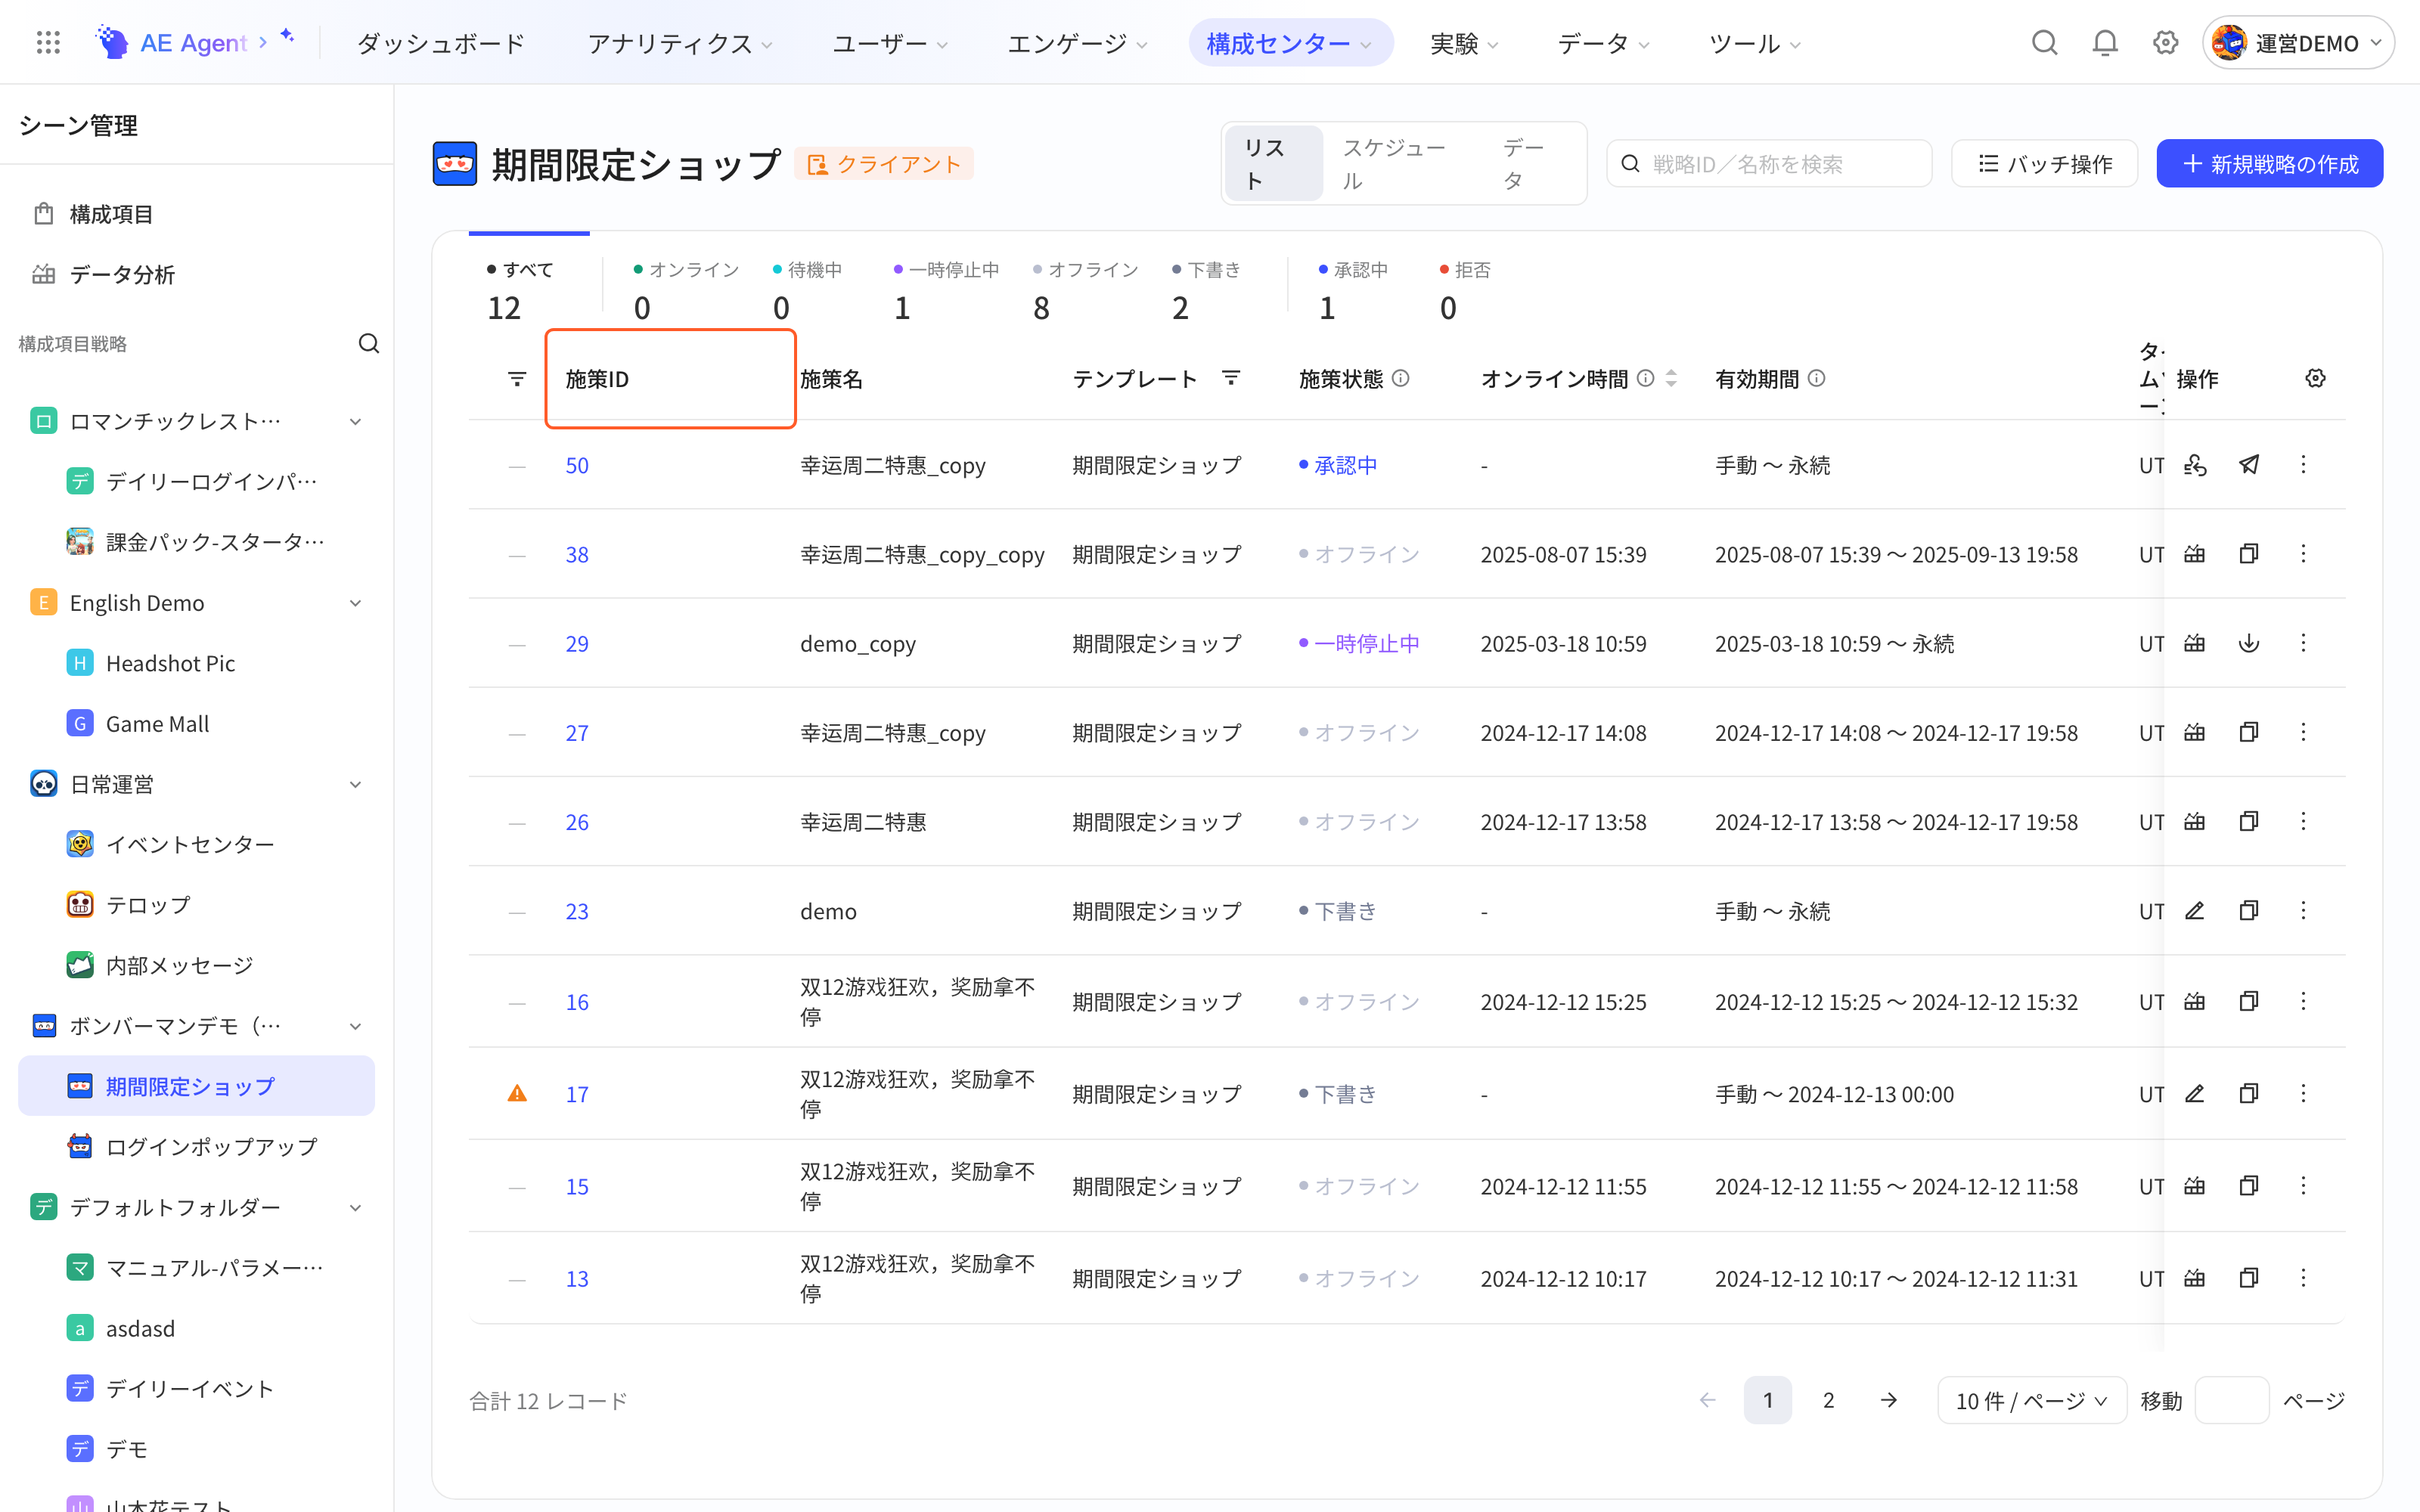Click the data analysis icon in row 38
Viewport: 2420px width, 1512px height.
tap(2195, 553)
